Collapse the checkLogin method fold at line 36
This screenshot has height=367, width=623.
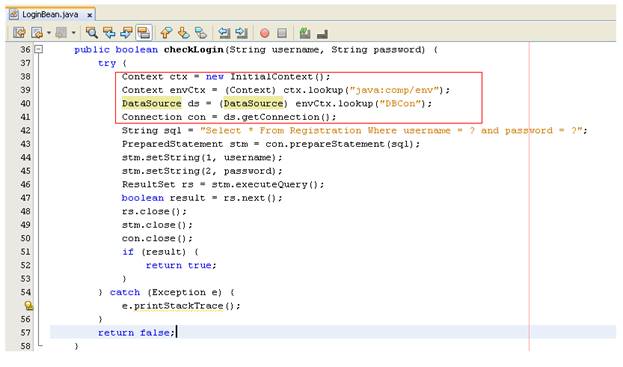click(39, 49)
